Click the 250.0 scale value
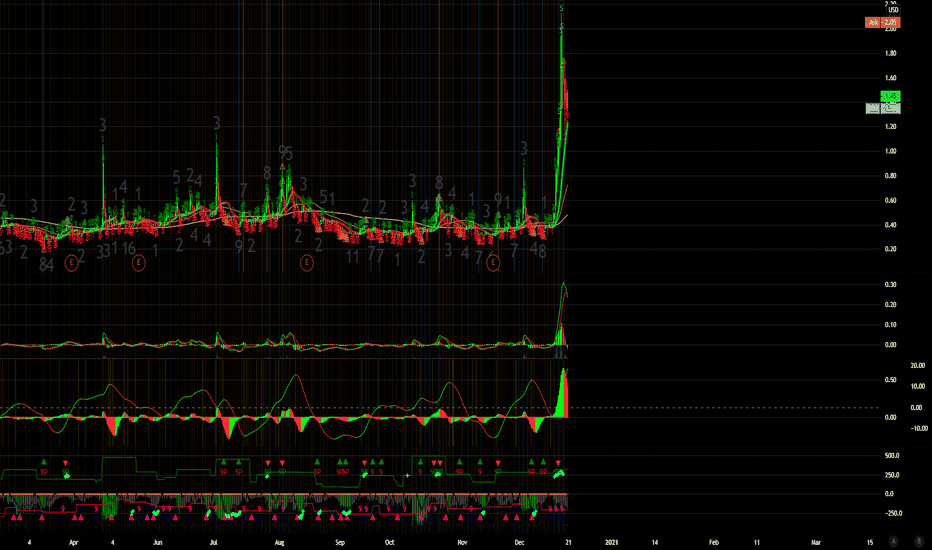The height and width of the screenshot is (550, 932). pos(892,475)
